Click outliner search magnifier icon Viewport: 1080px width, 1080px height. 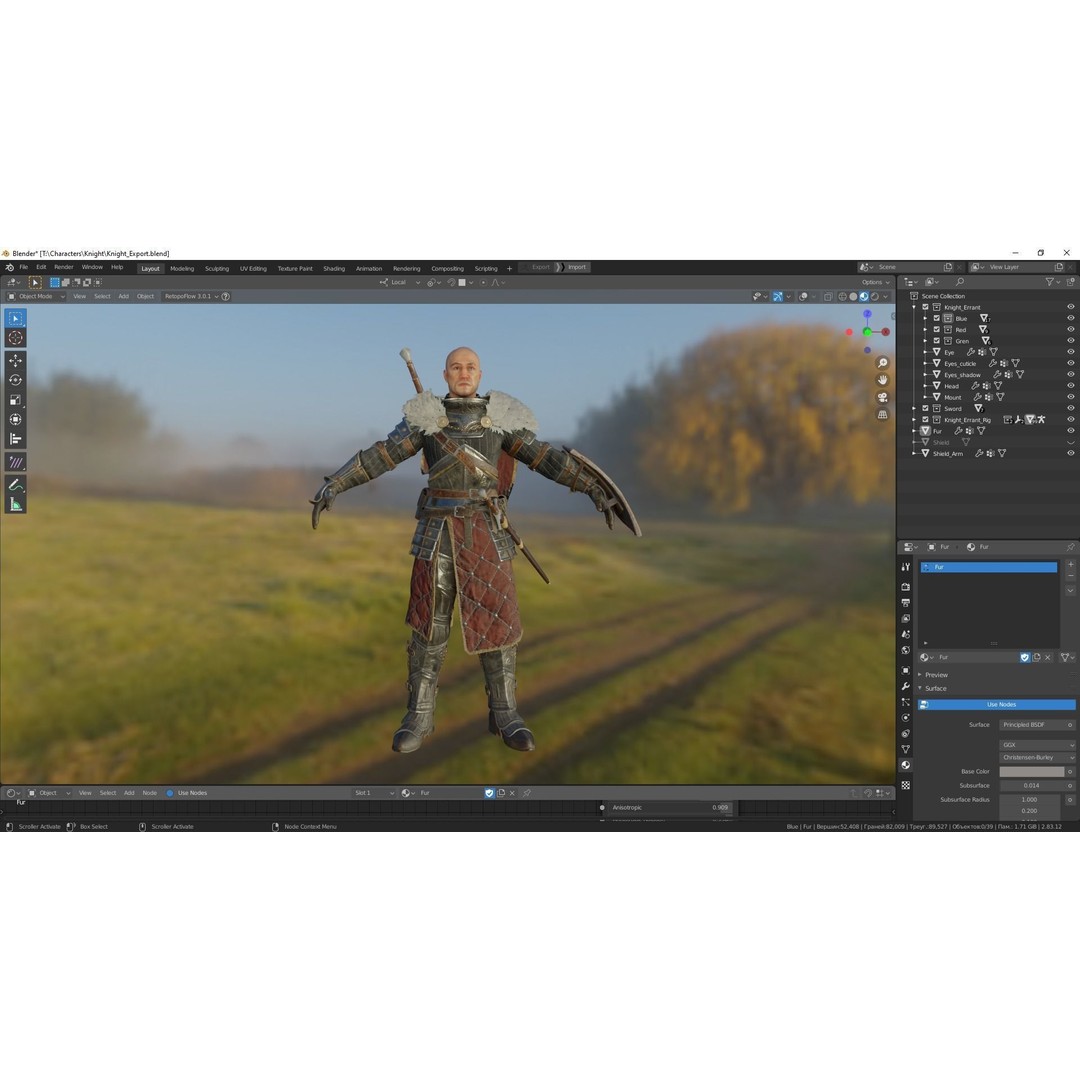(959, 282)
